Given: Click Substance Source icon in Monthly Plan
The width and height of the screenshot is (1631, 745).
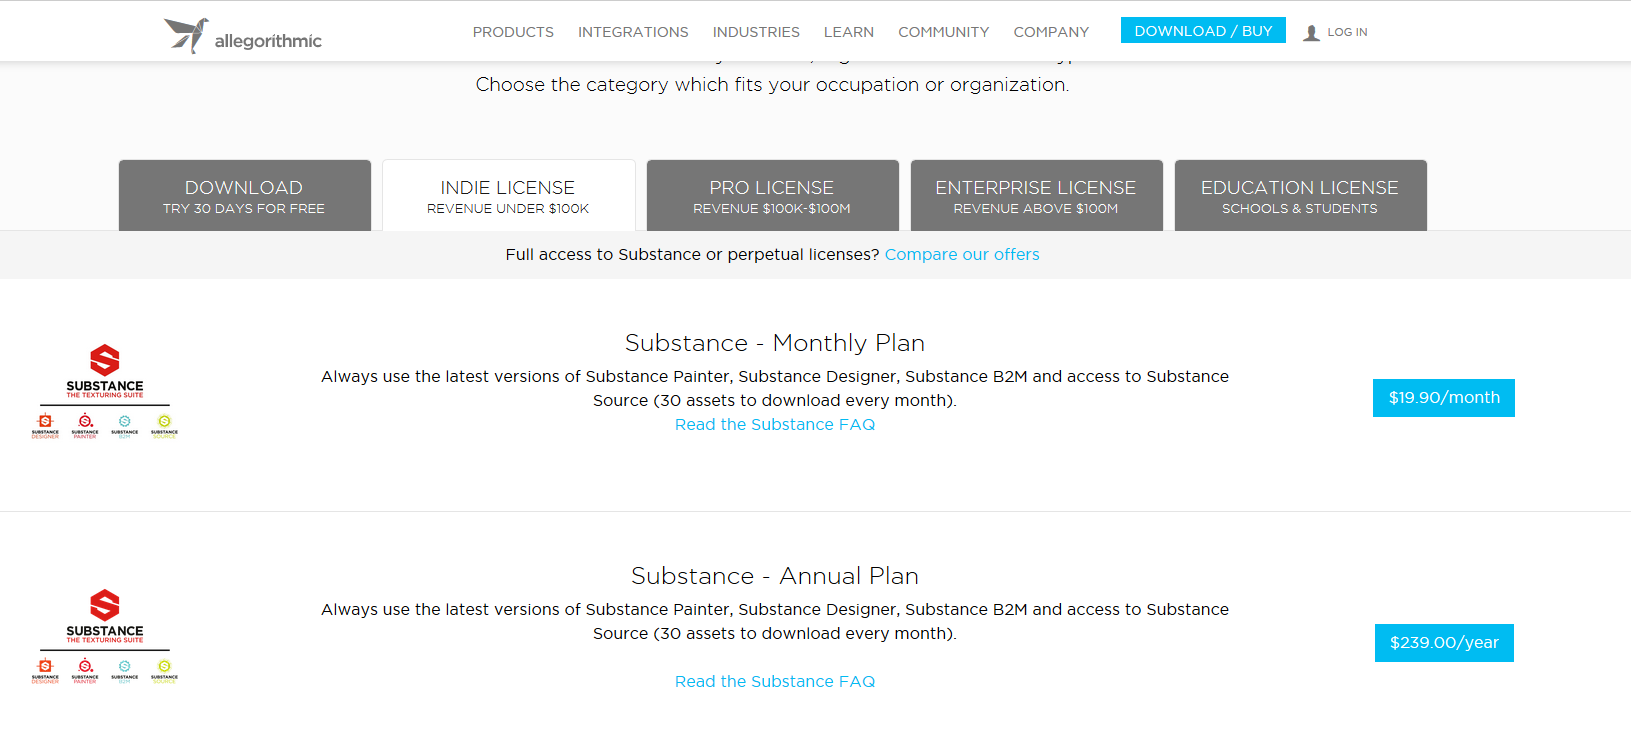Looking at the screenshot, I should point(164,426).
